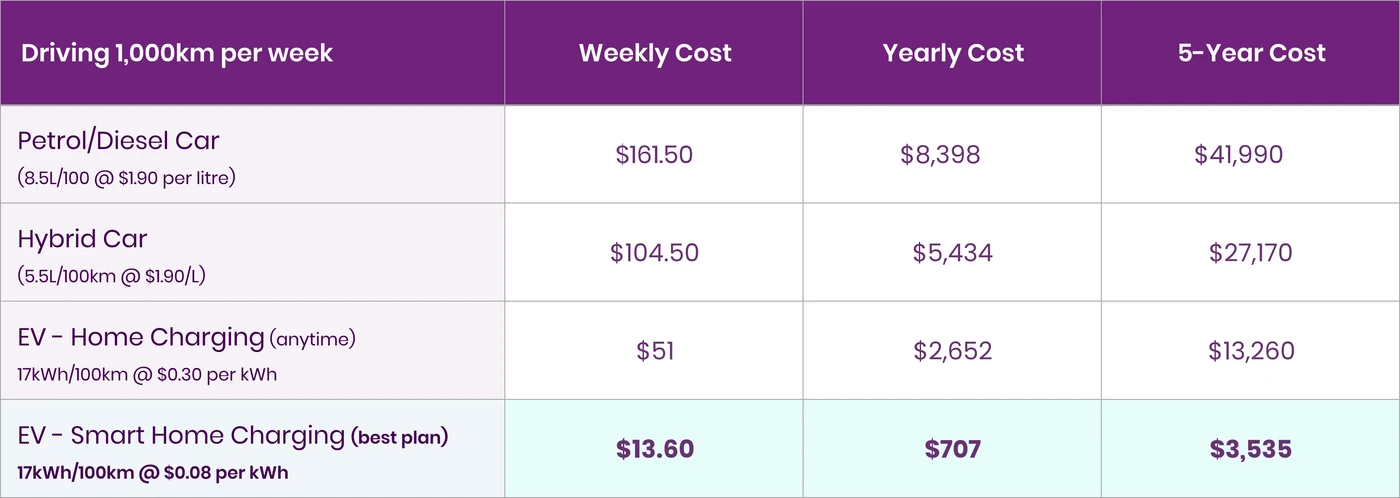Click the EV - Smart Home Charging label
This screenshot has height=498, width=1400.
click(x=181, y=435)
